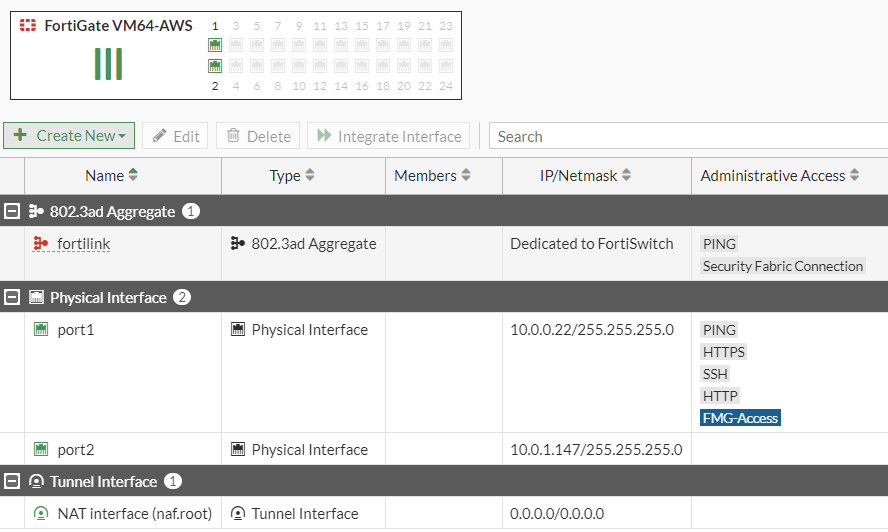Click the 802.3ad Aggregate group header icon
Screen dimensions: 888x532
[x=36, y=211]
